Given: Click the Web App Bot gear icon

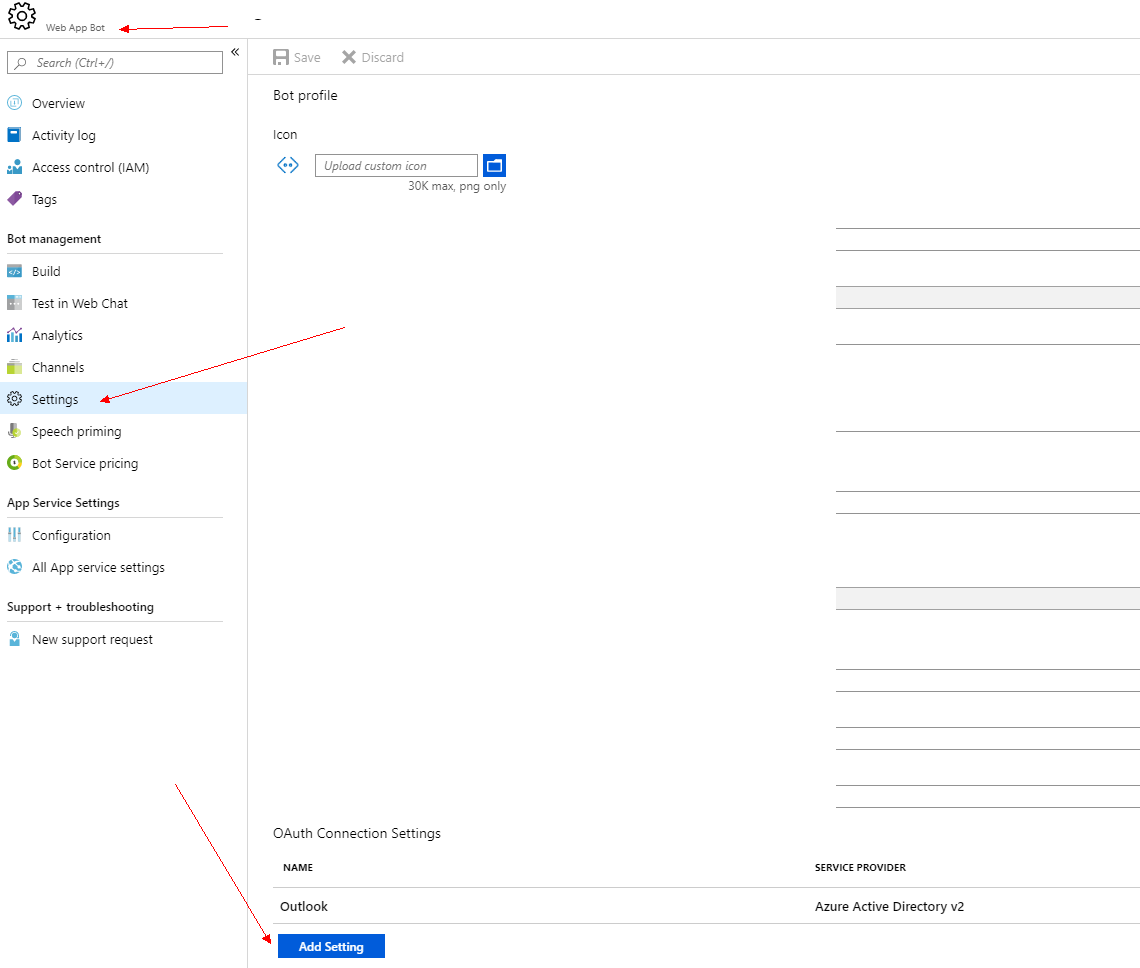Looking at the screenshot, I should tap(22, 15).
